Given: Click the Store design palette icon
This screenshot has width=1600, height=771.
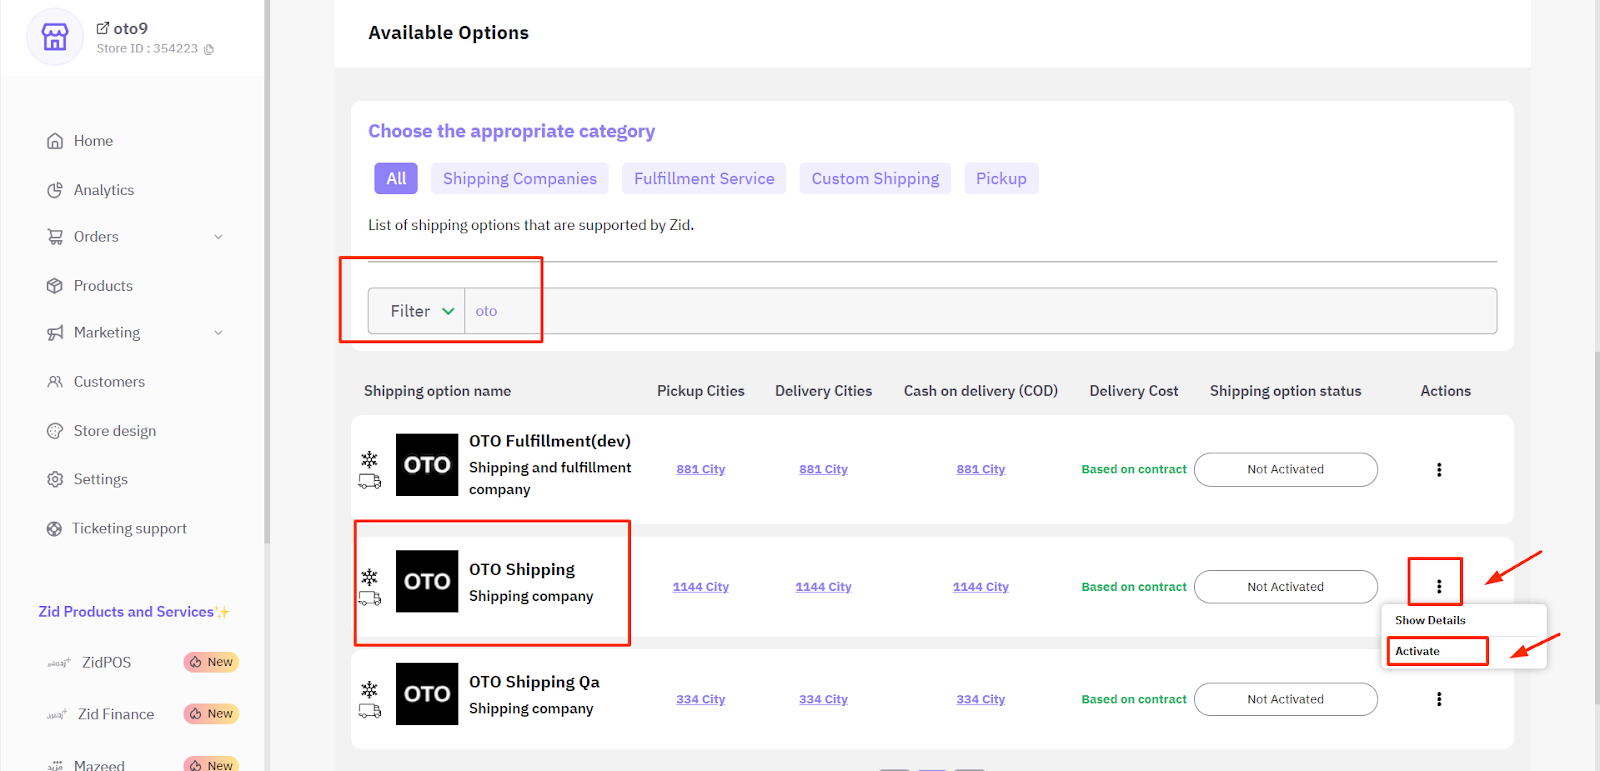Looking at the screenshot, I should coord(55,431).
